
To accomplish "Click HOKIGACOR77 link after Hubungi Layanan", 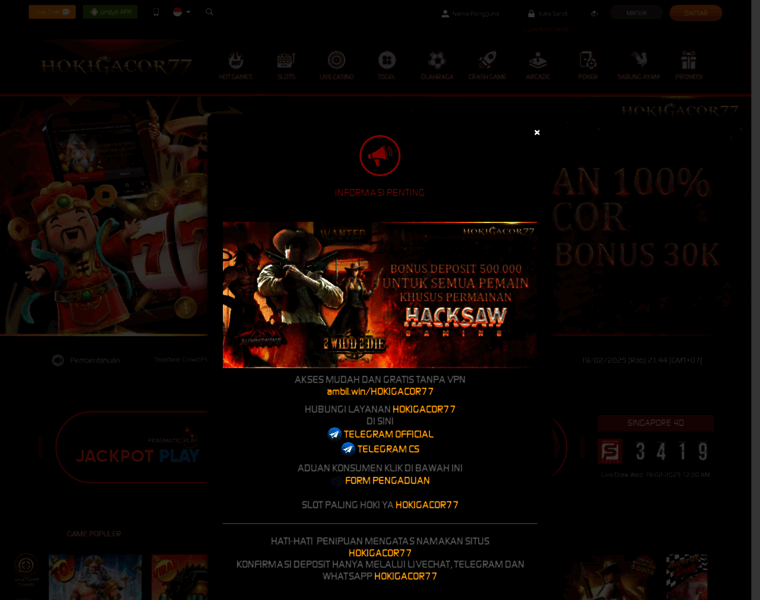I will click(424, 410).
